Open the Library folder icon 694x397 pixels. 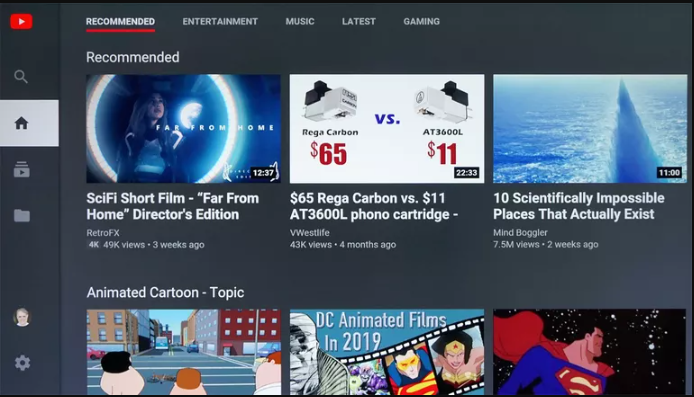22,216
